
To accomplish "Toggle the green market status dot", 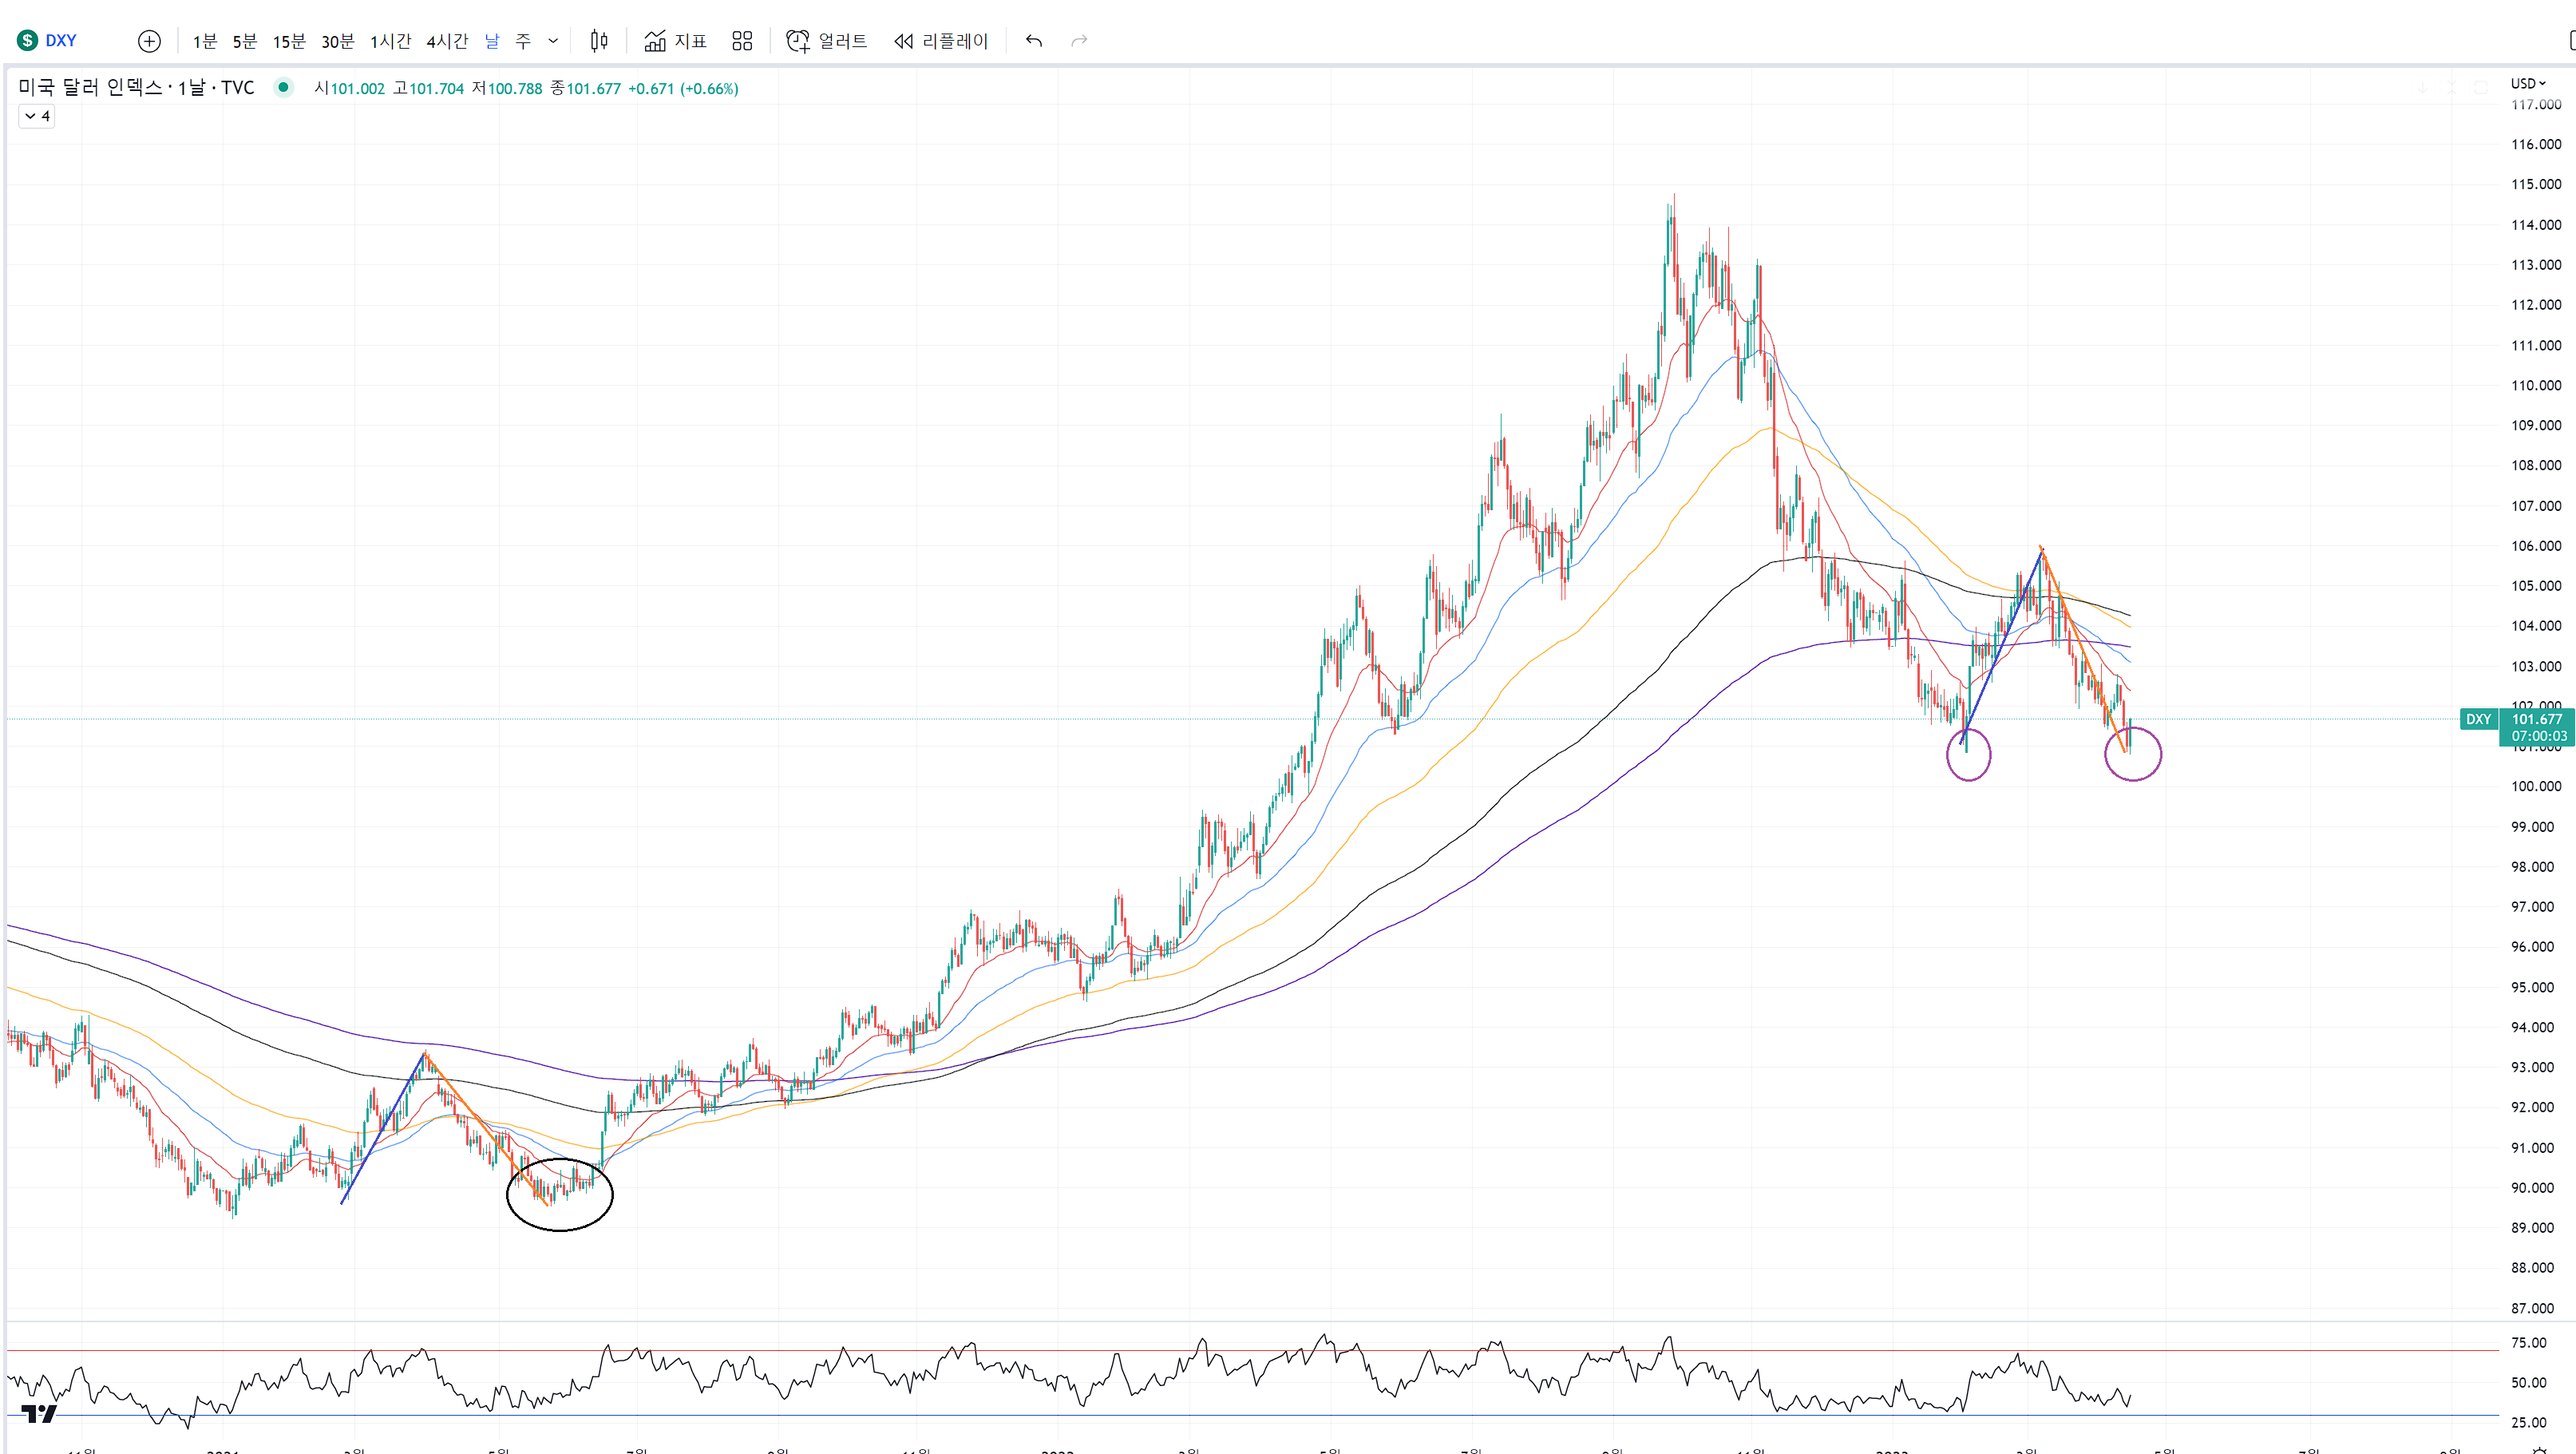I will [284, 88].
